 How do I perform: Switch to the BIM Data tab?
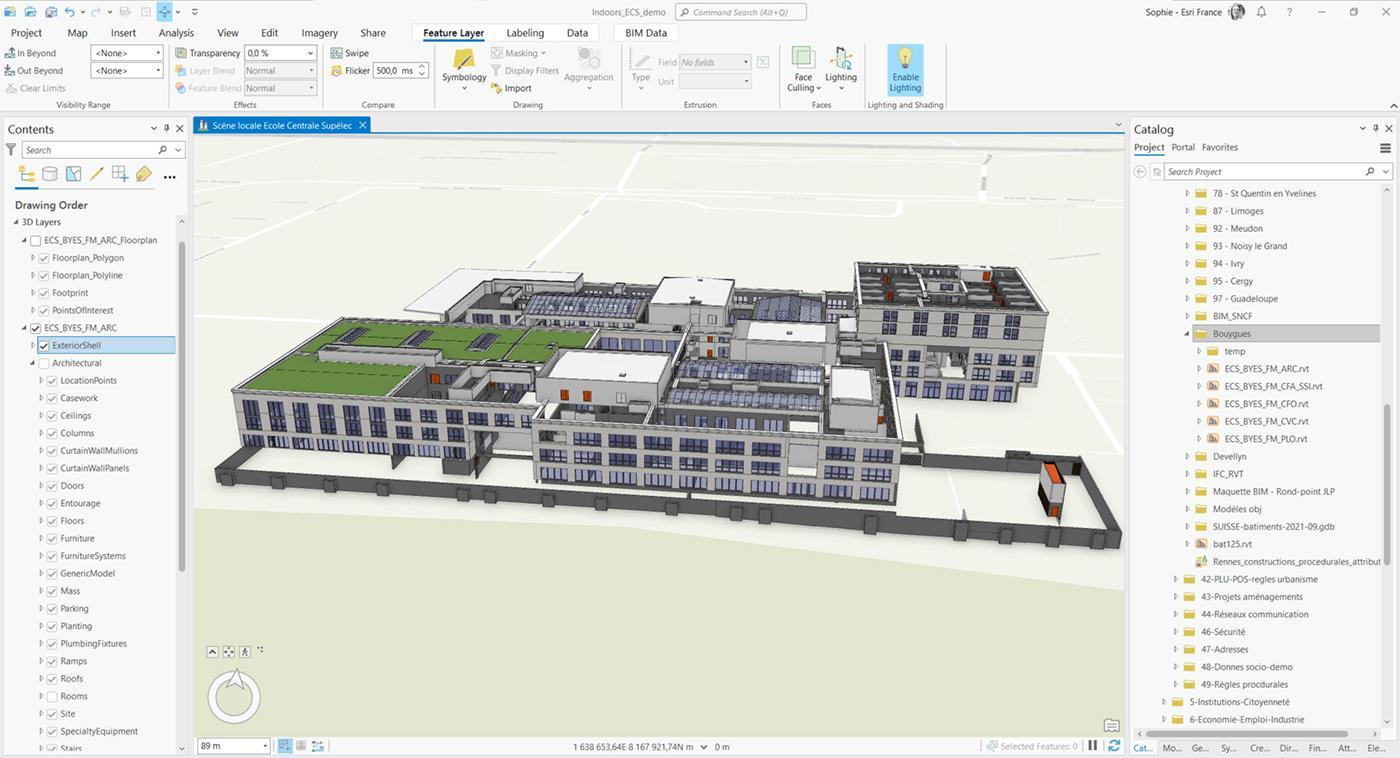pyautogui.click(x=646, y=33)
